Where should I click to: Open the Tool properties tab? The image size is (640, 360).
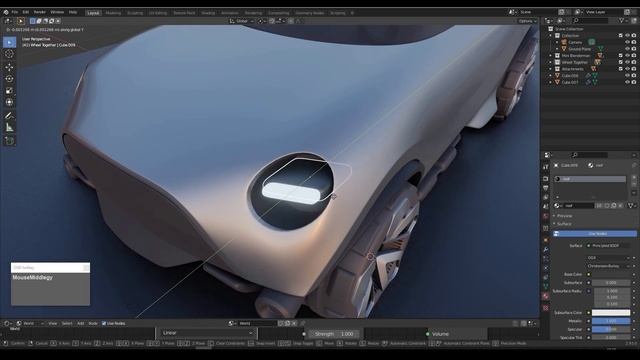(546, 167)
